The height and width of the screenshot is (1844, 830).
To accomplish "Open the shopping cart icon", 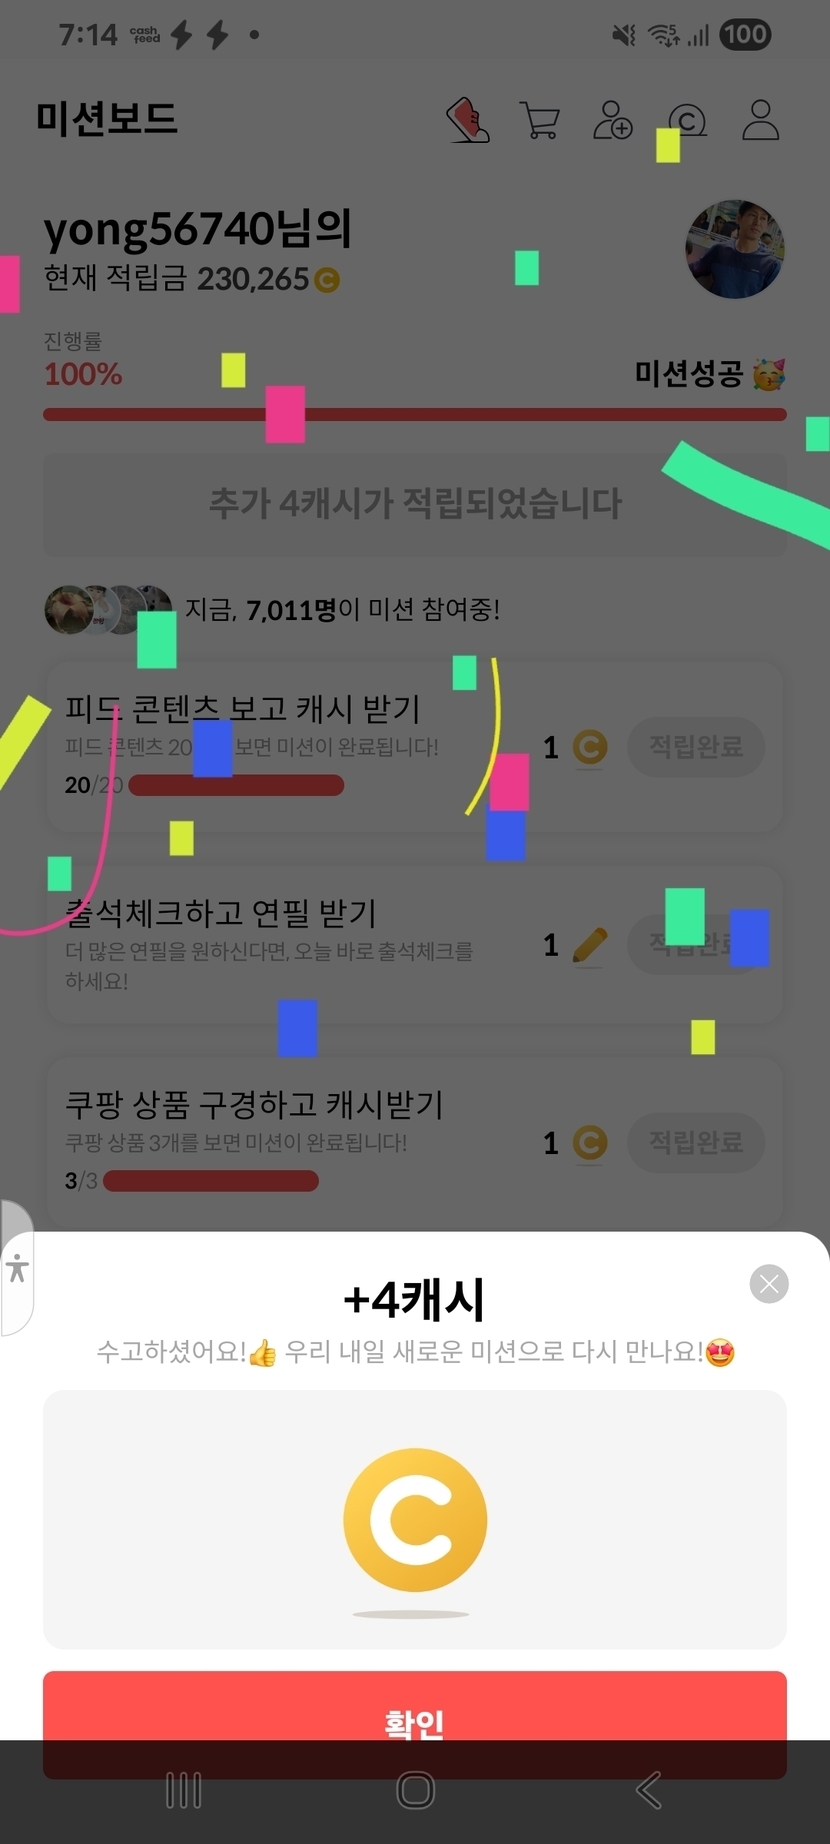I will [x=540, y=120].
